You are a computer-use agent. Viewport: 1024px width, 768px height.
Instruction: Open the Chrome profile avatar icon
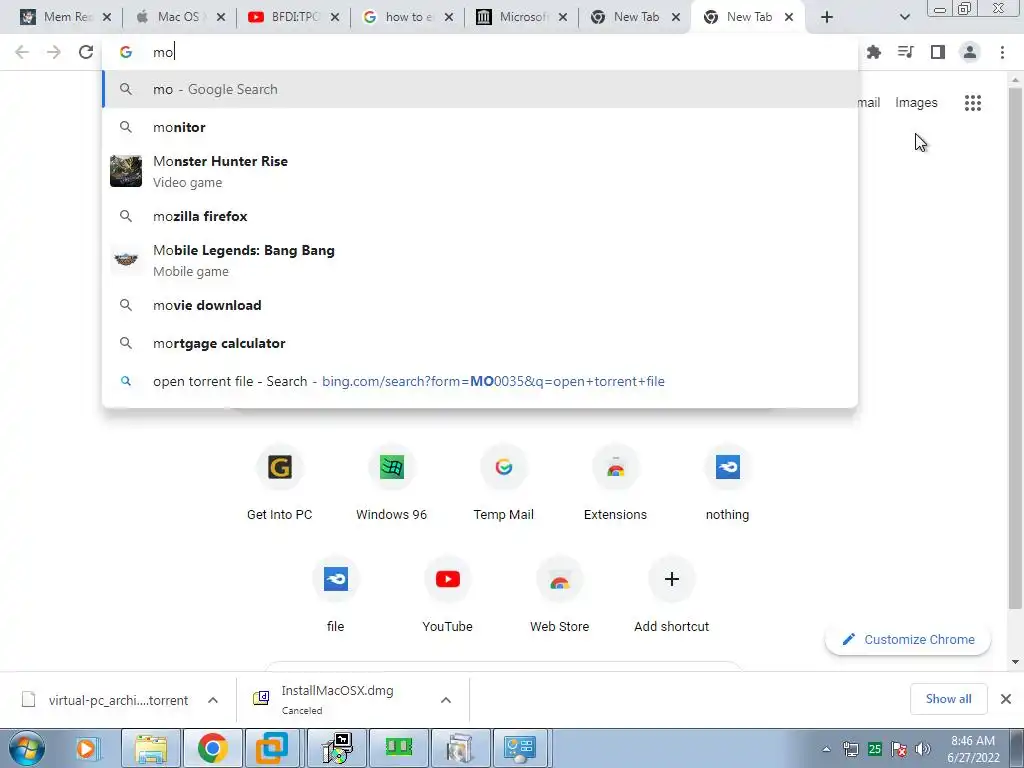click(970, 52)
